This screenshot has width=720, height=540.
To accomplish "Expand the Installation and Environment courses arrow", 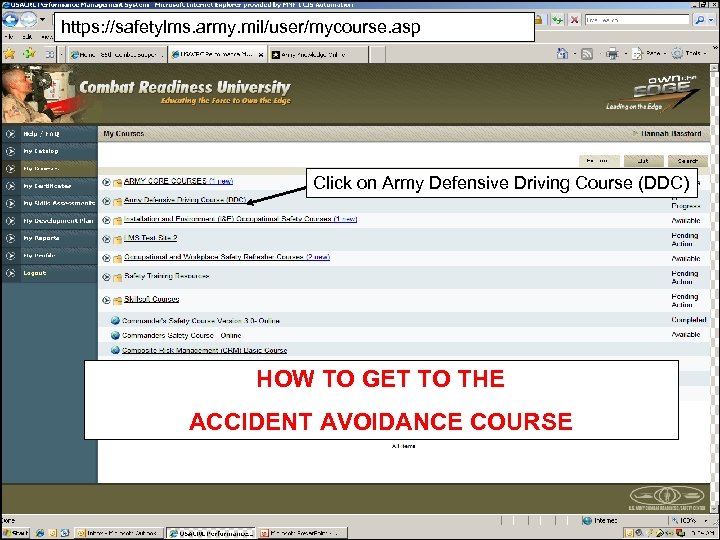I will [x=107, y=220].
